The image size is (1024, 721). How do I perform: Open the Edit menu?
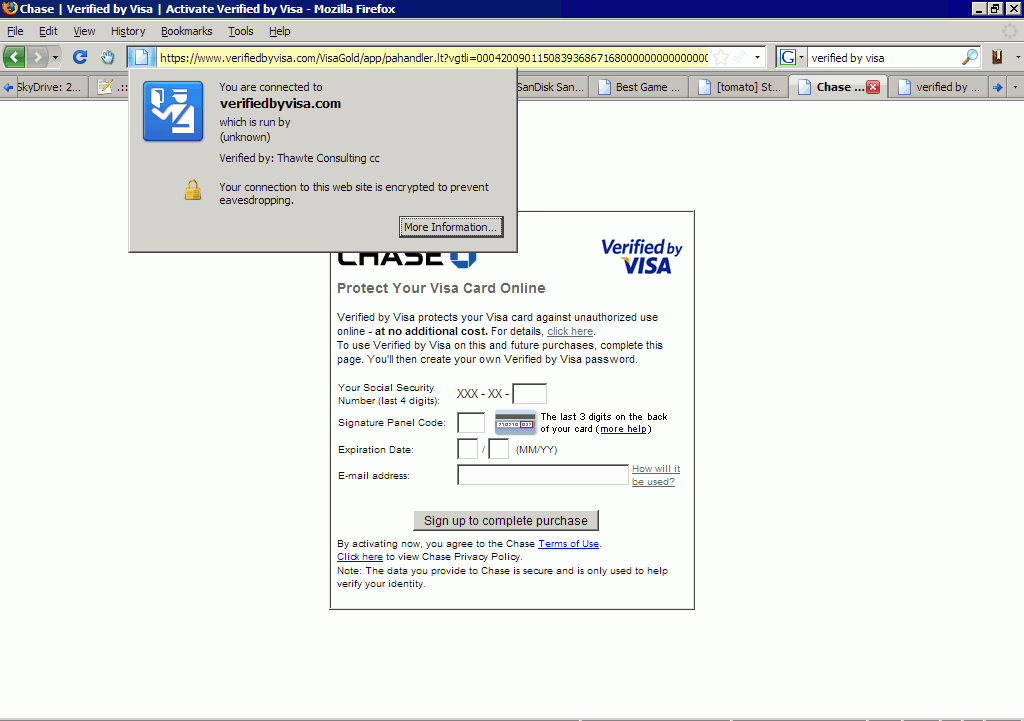48,31
